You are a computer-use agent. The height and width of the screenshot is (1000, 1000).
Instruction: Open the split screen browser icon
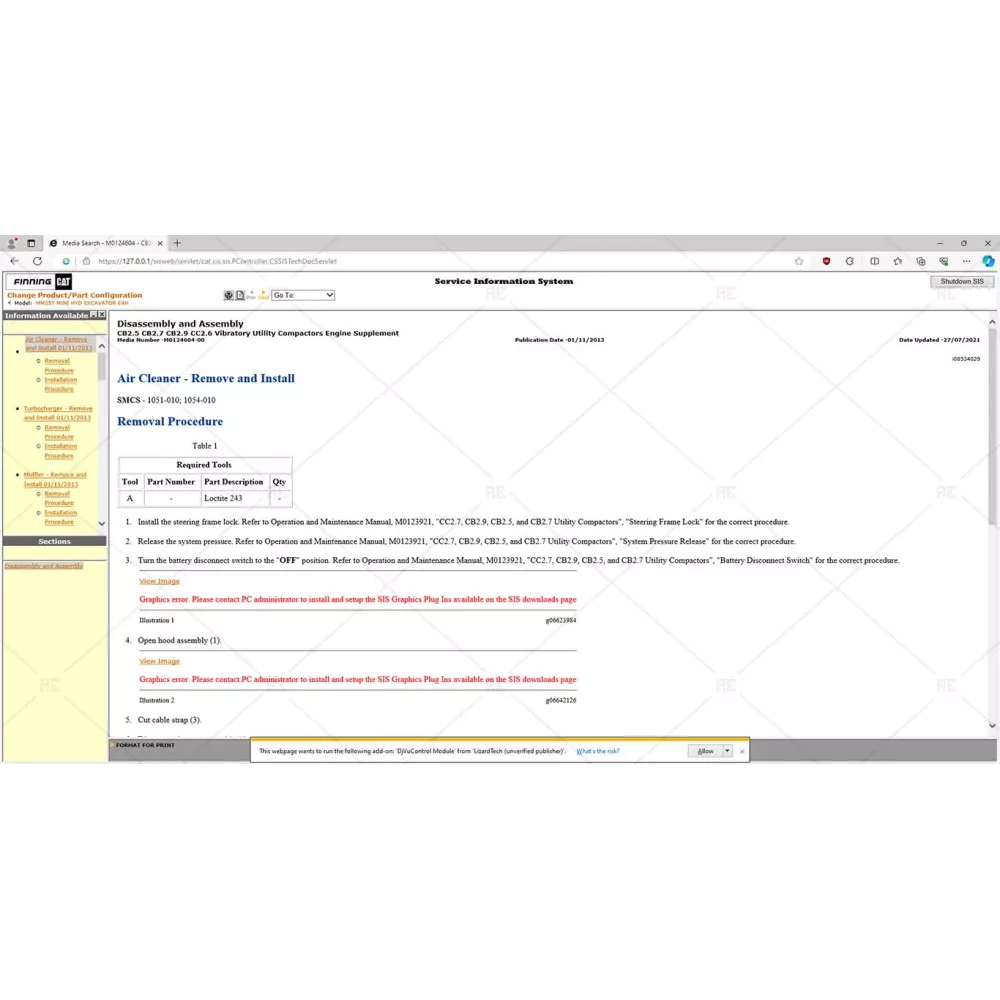874,261
